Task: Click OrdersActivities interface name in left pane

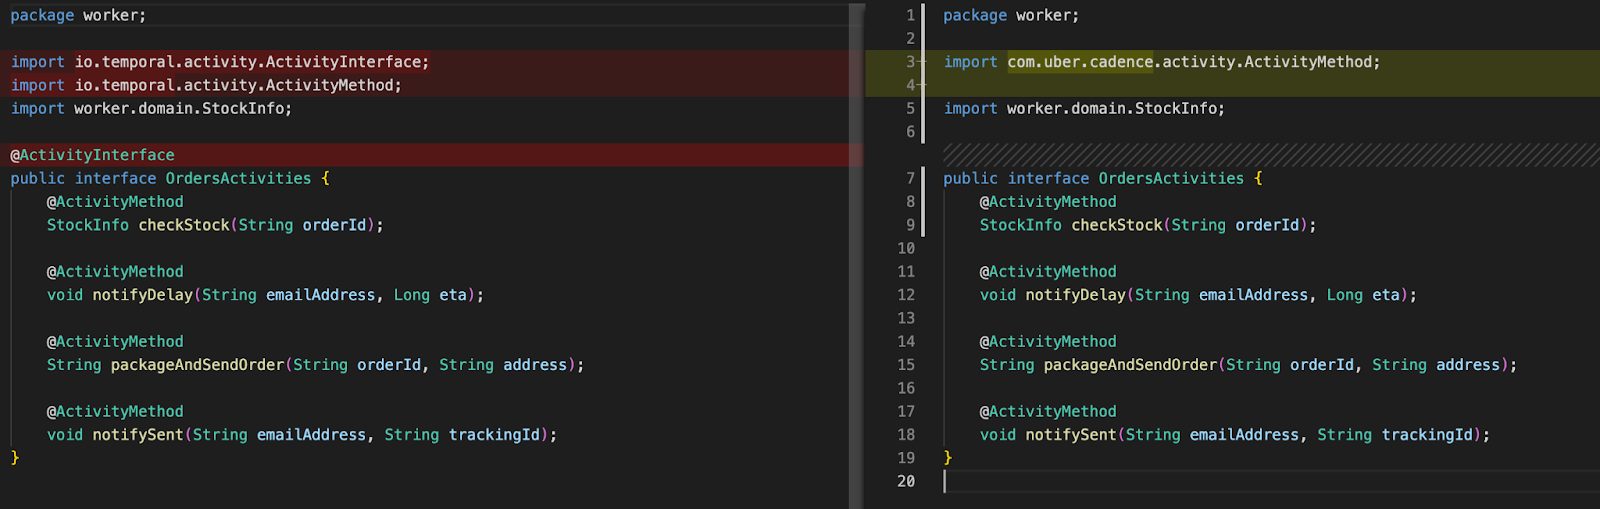Action: [238, 178]
